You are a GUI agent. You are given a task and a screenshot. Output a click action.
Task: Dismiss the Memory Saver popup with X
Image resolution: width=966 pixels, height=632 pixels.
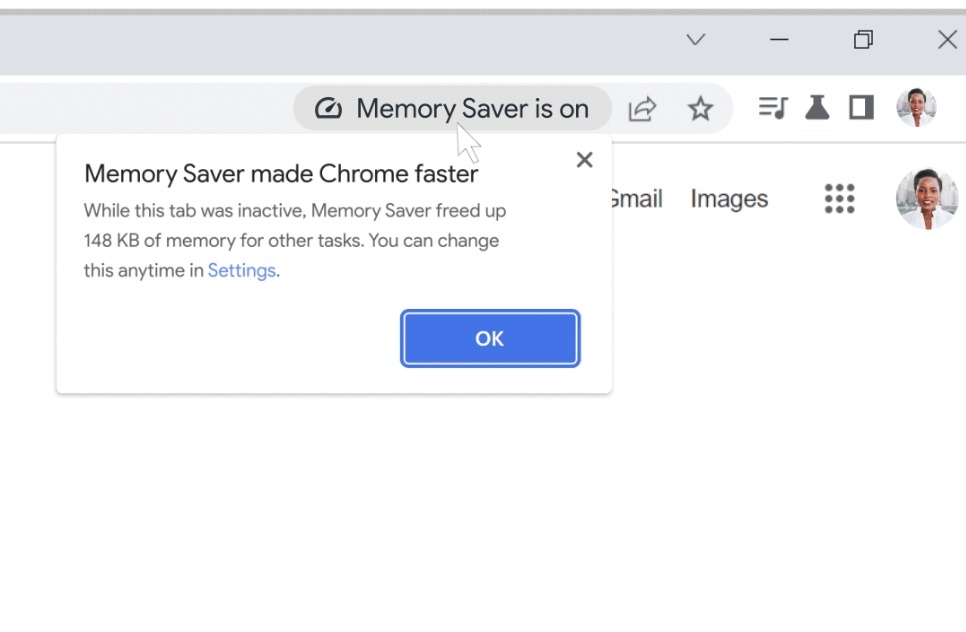[x=585, y=160]
